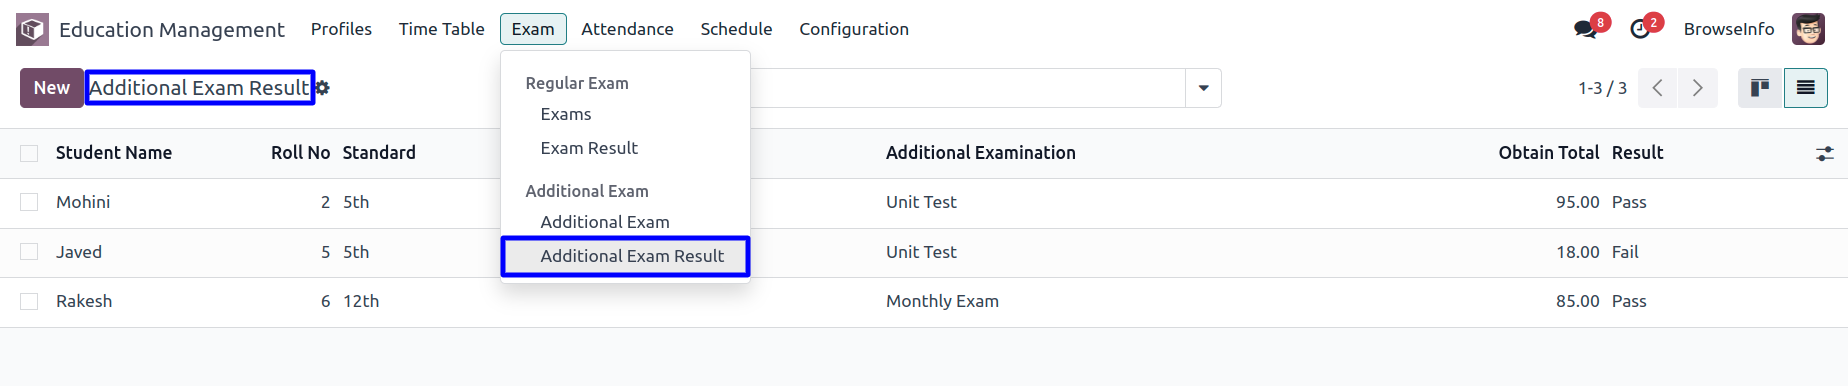Viewport: 1848px width, 386px height.
Task: Open the Attendance menu
Action: coord(627,29)
